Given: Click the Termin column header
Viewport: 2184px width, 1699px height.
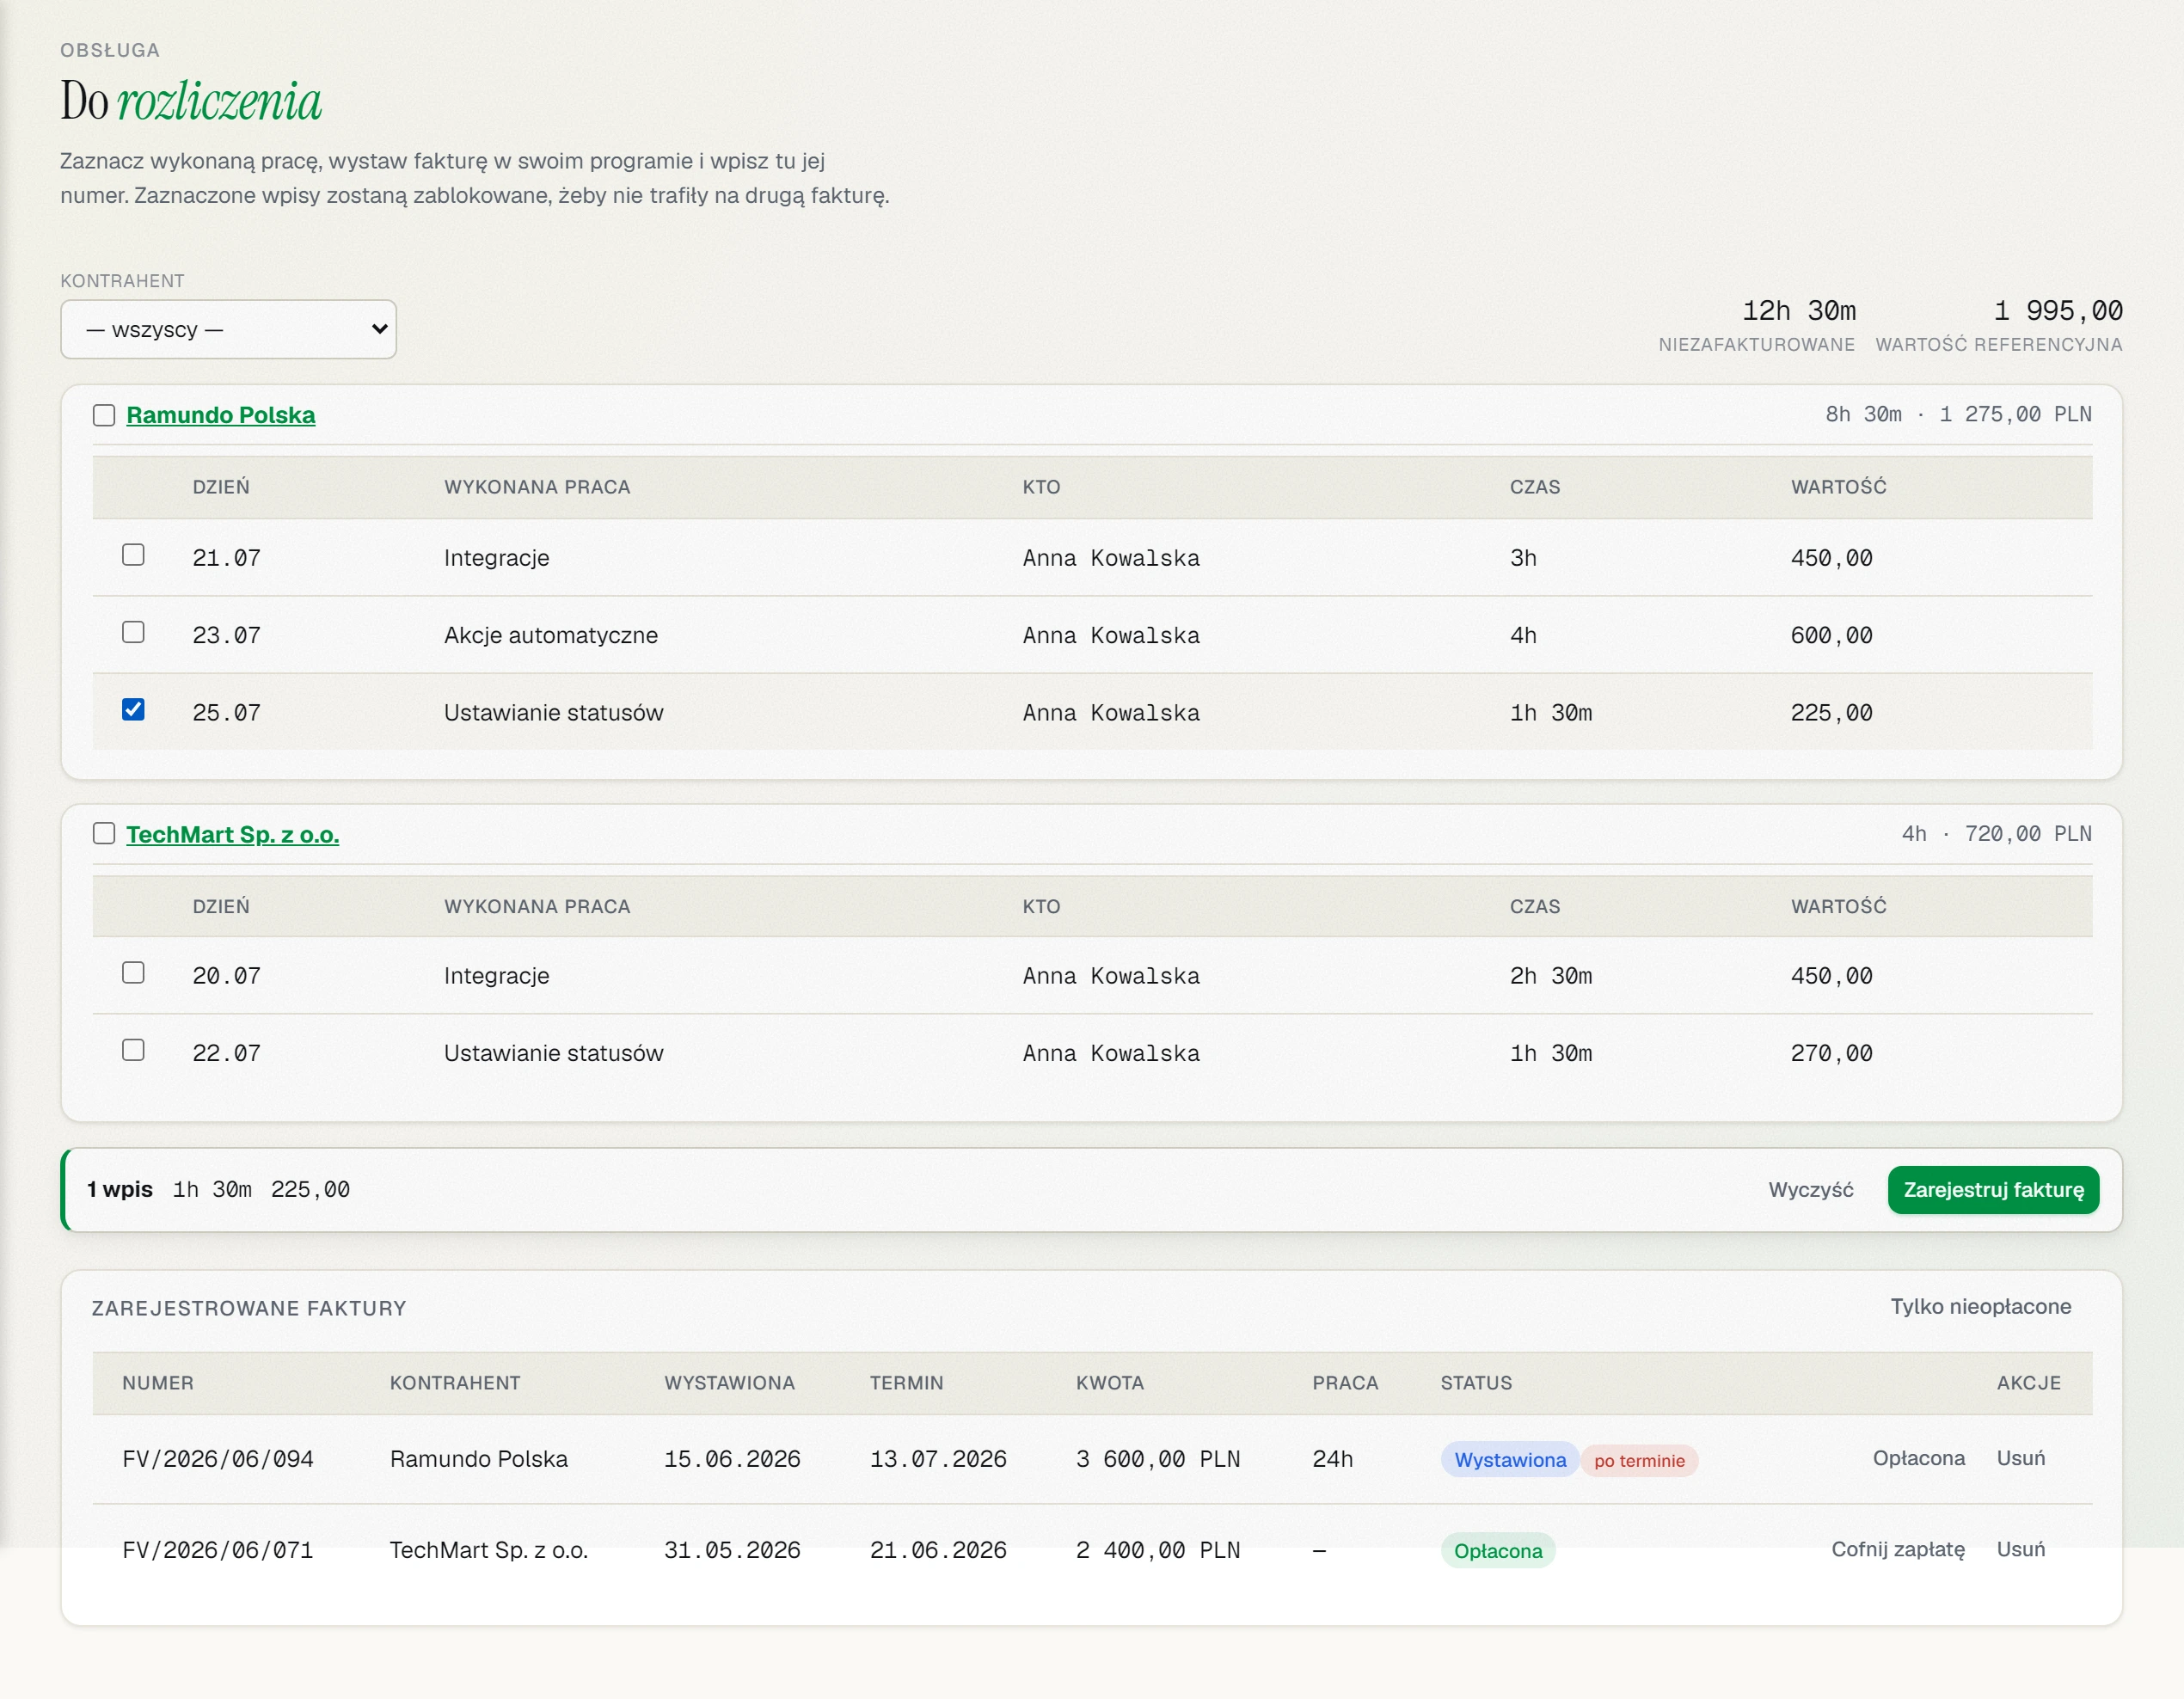Looking at the screenshot, I should 907,1384.
